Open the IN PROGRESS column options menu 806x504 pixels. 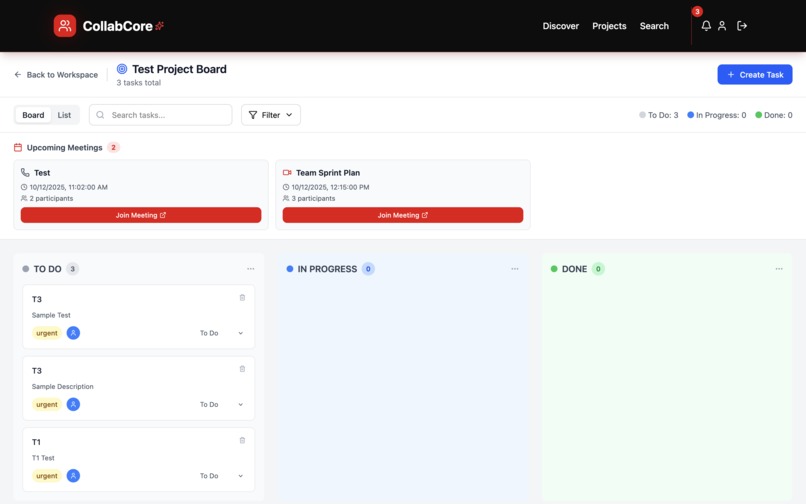(x=515, y=269)
